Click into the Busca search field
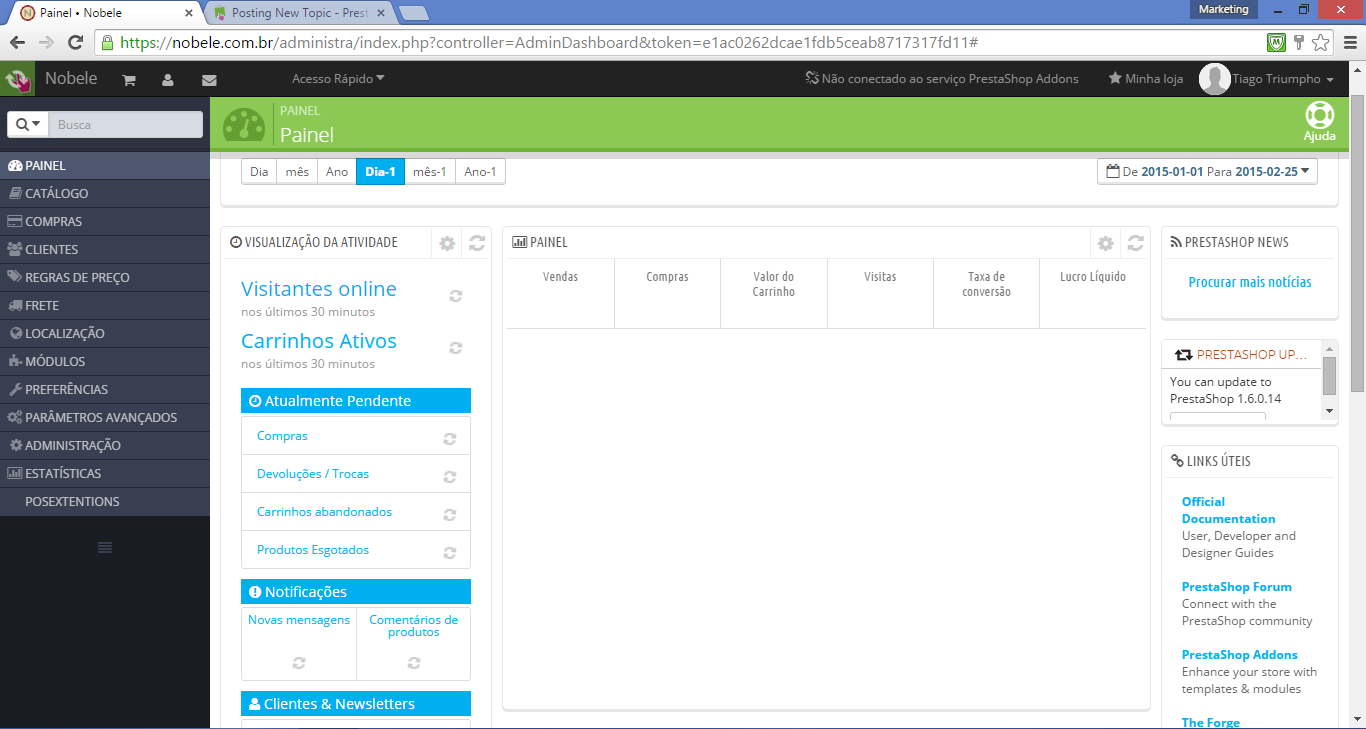This screenshot has width=1366, height=729. [126, 124]
